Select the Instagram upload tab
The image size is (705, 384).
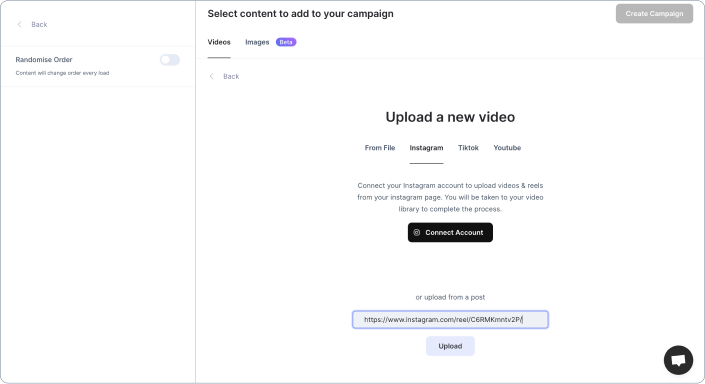(x=426, y=148)
